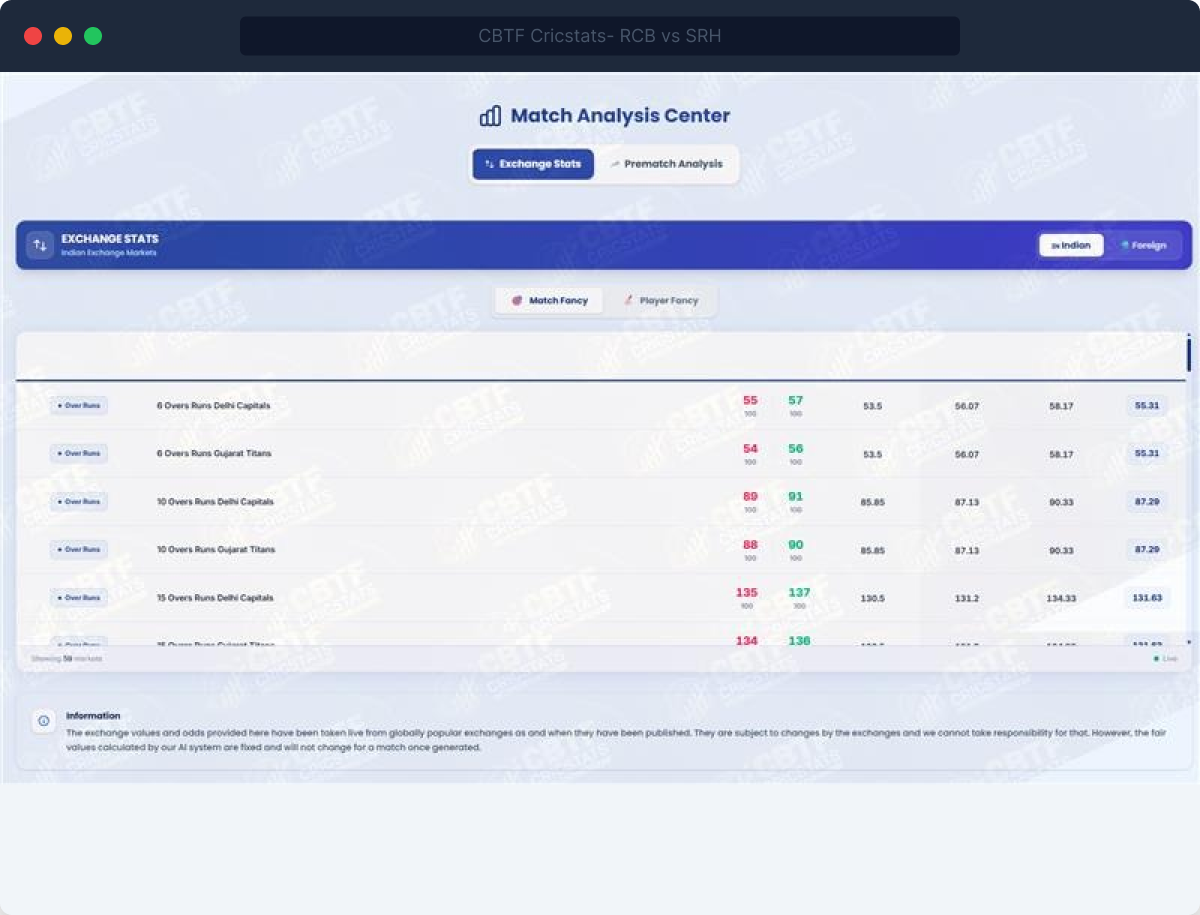The height and width of the screenshot is (915, 1200).
Task: Click the Prematch Analysis trend icon
Action: (614, 164)
